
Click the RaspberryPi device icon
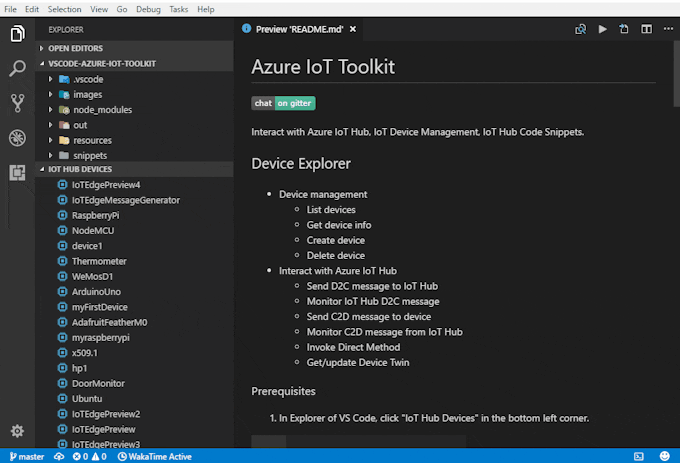pos(62,215)
